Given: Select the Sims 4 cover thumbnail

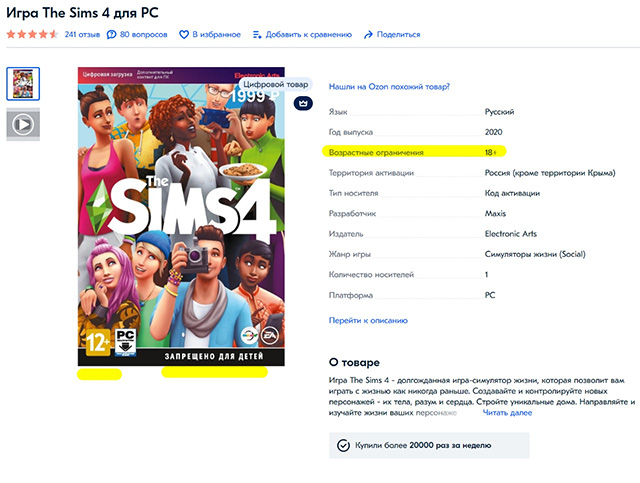Looking at the screenshot, I should pos(23,84).
